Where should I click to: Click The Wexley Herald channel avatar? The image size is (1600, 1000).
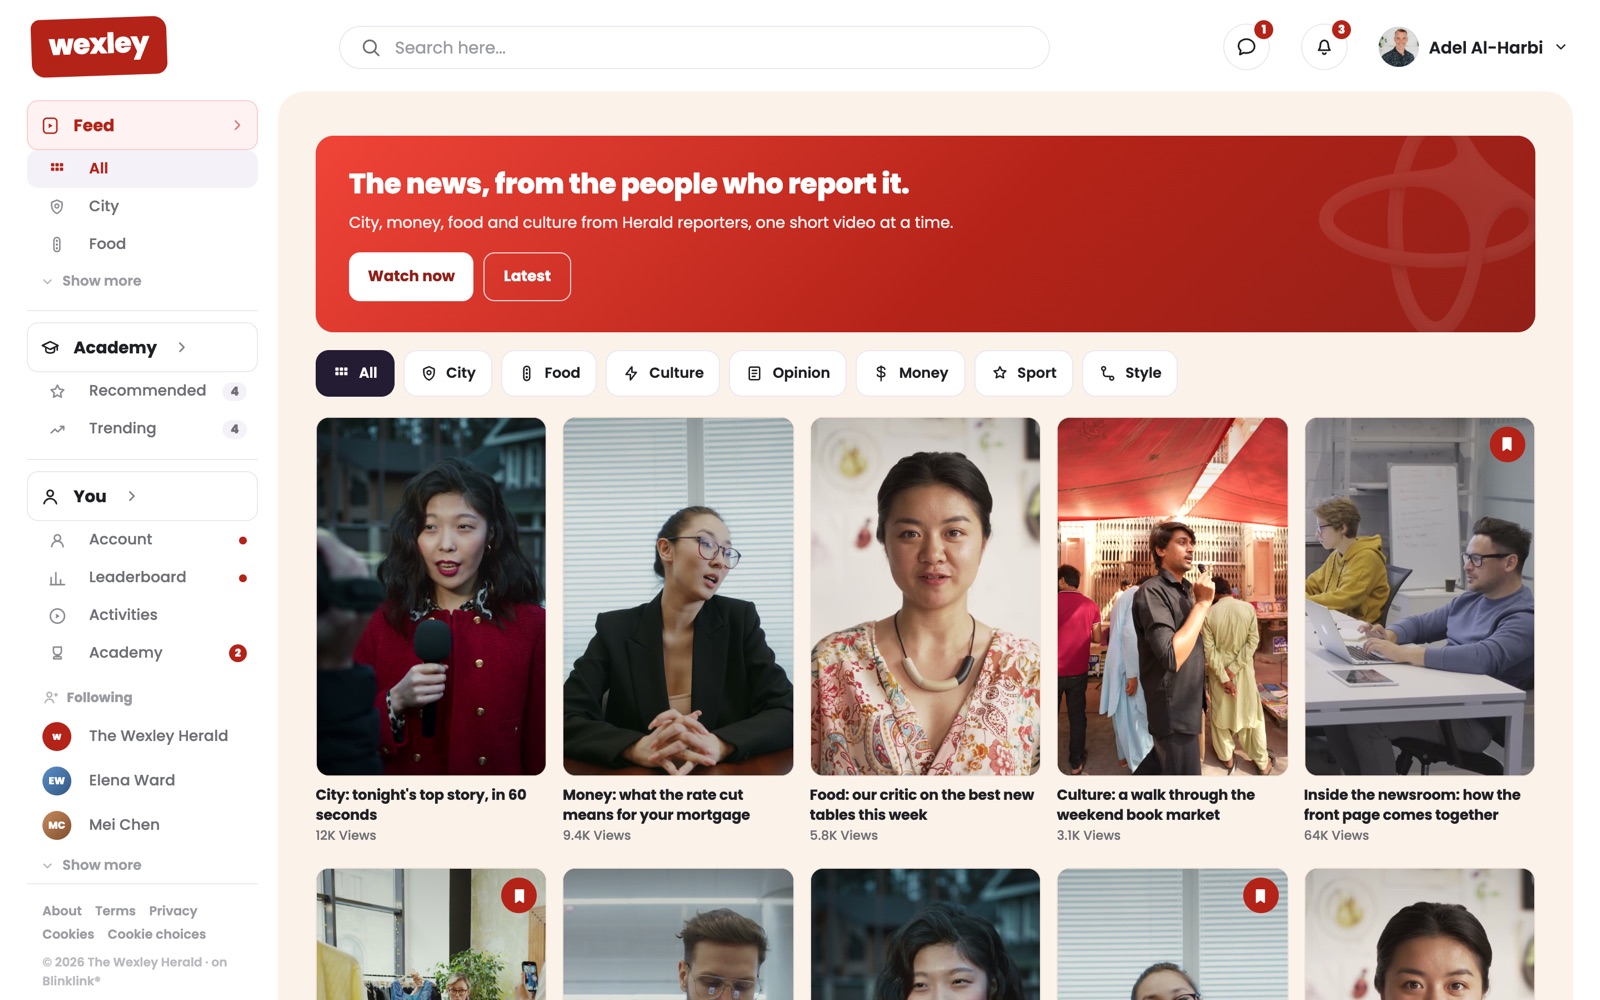[x=57, y=736]
